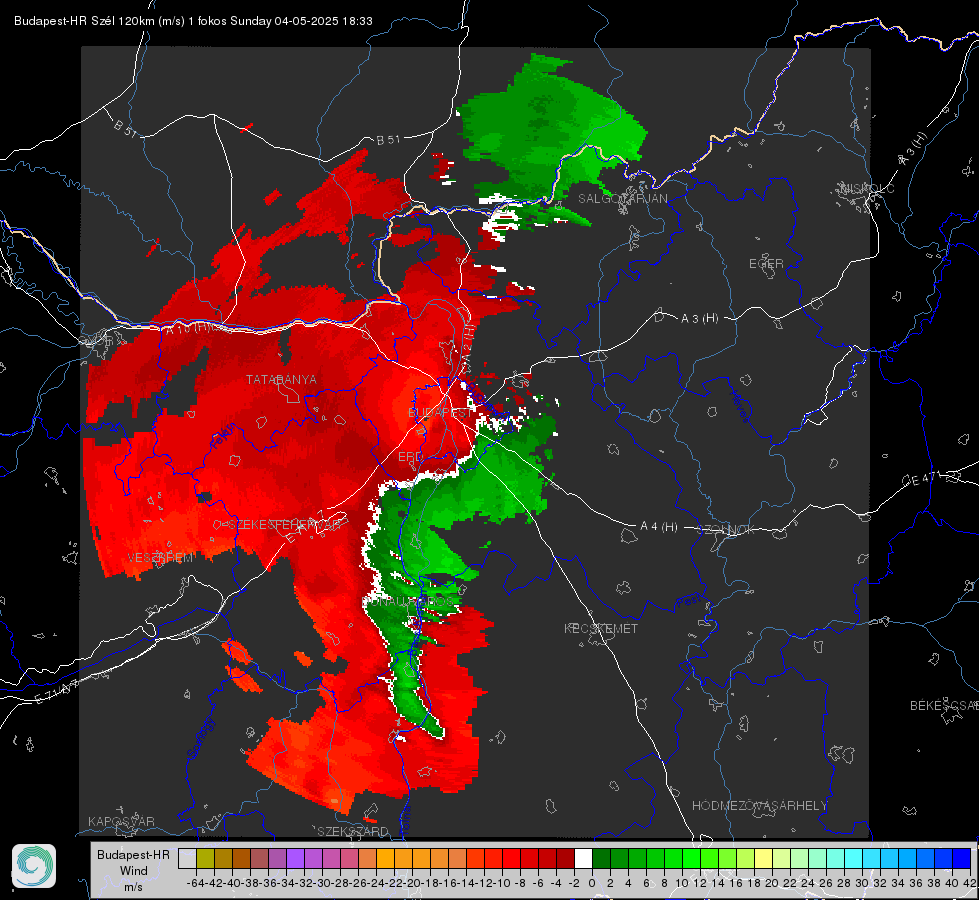Click the blue Pest county label
The height and width of the screenshot is (900, 979).
coord(688,602)
